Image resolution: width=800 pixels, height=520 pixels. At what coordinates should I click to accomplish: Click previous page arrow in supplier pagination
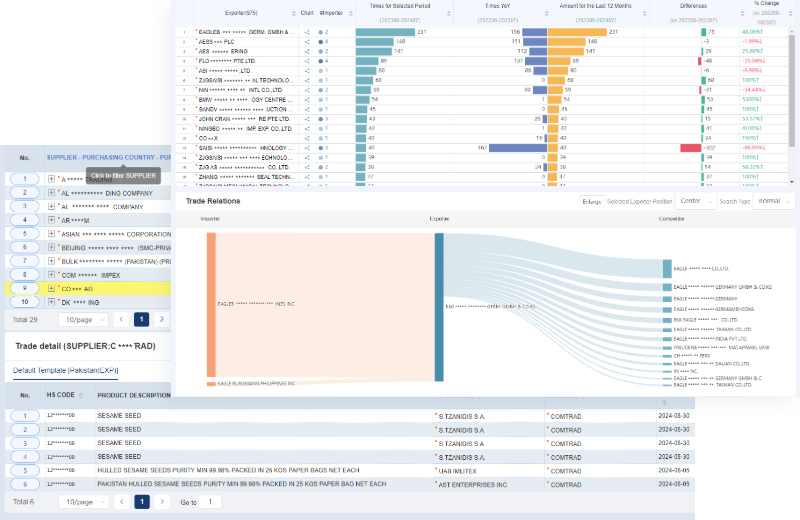pos(120,320)
